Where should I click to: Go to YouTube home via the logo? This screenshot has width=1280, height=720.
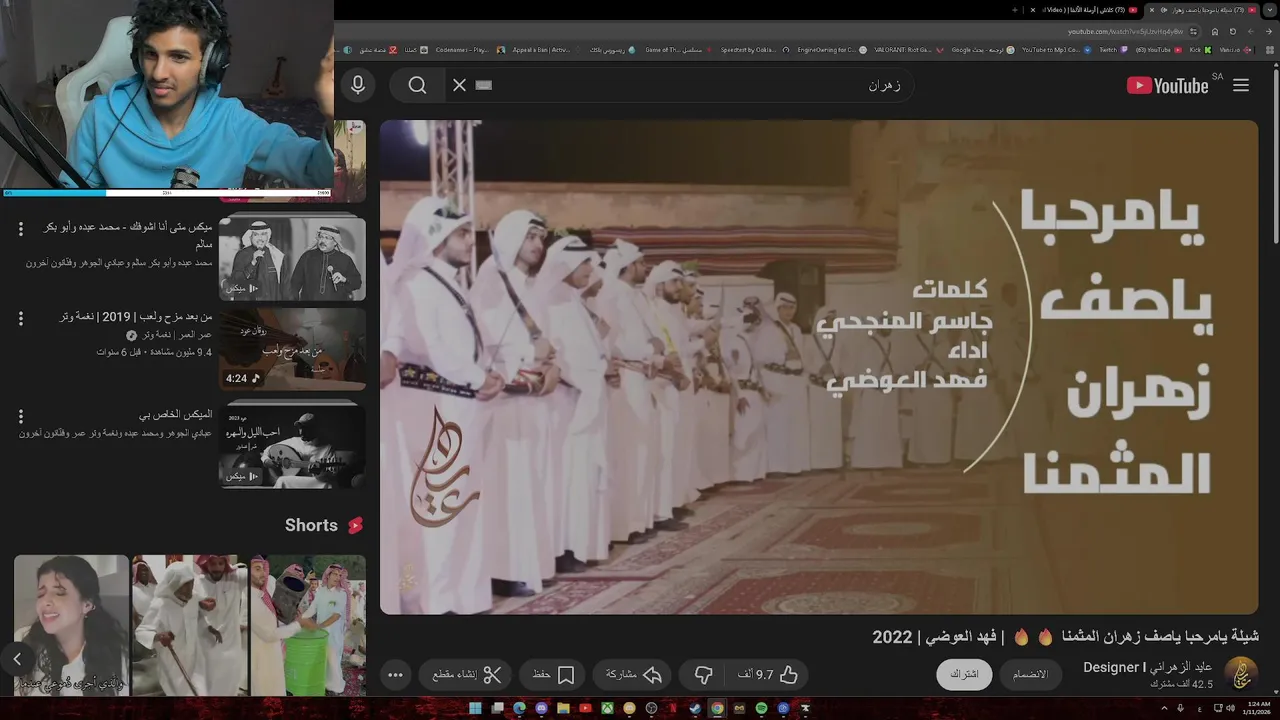(1168, 85)
